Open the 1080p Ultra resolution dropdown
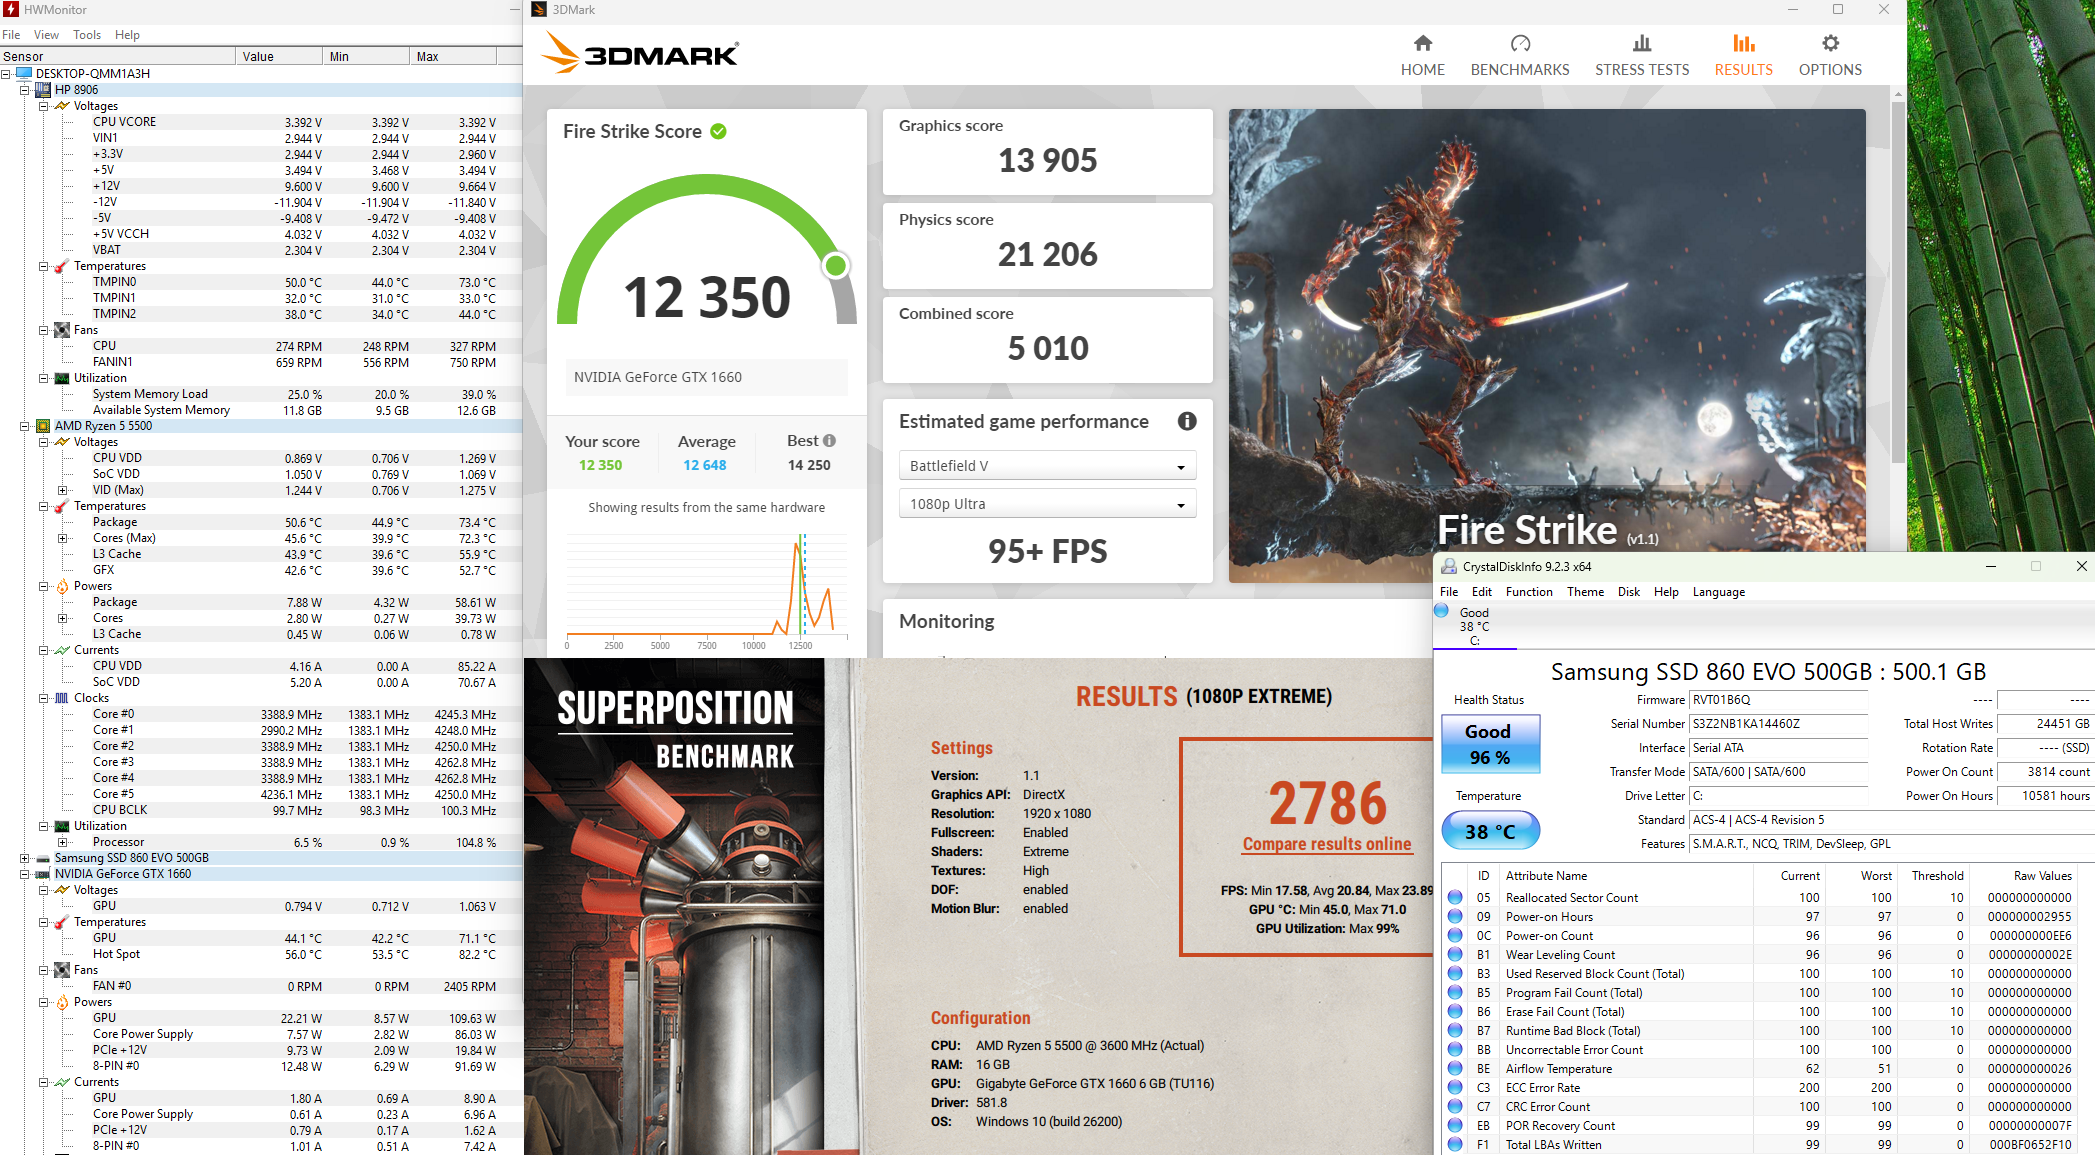 coord(1046,504)
